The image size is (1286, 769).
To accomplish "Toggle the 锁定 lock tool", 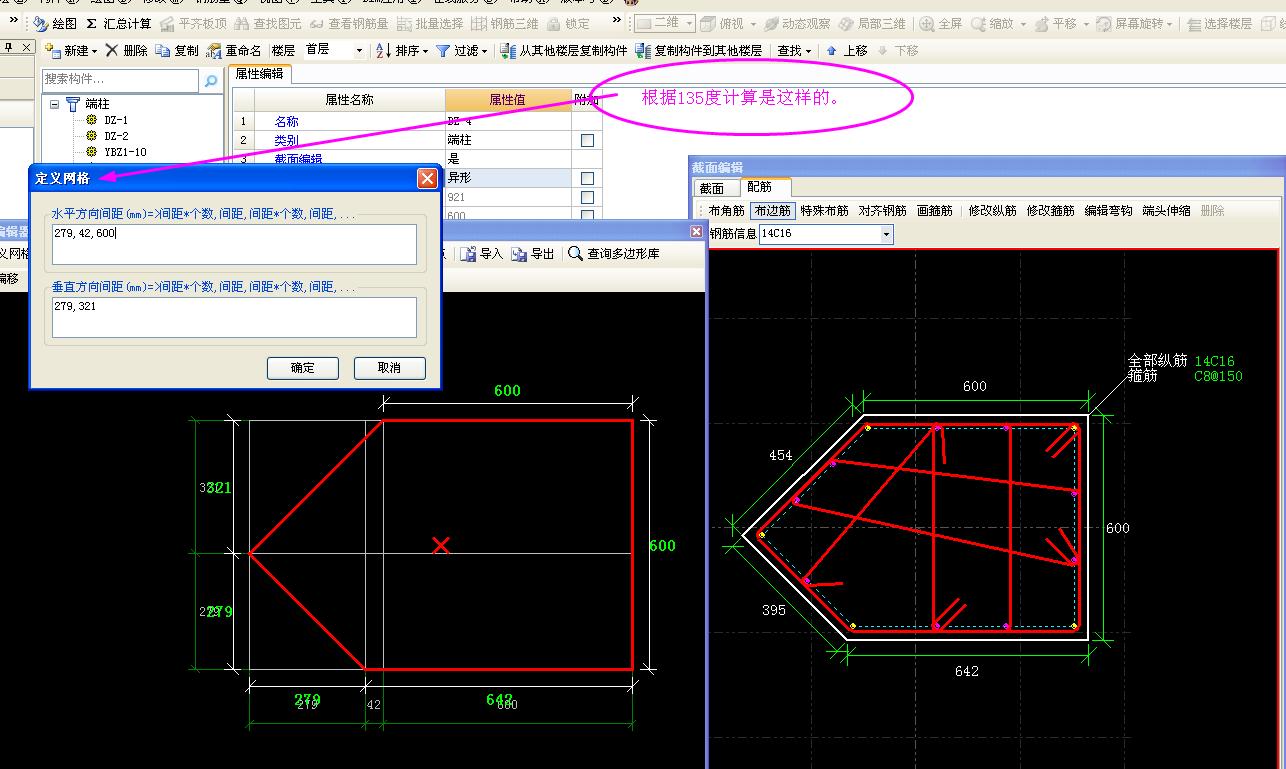I will point(568,23).
